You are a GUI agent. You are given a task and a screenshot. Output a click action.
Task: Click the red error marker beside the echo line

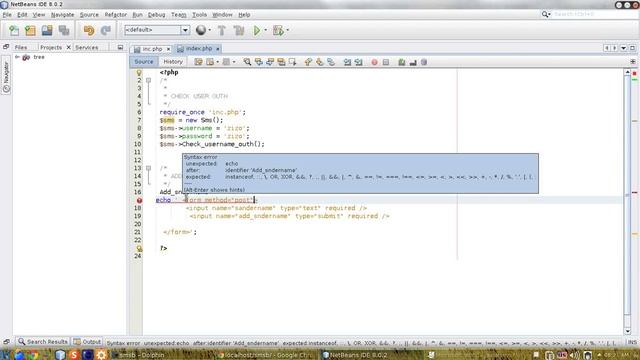139,200
